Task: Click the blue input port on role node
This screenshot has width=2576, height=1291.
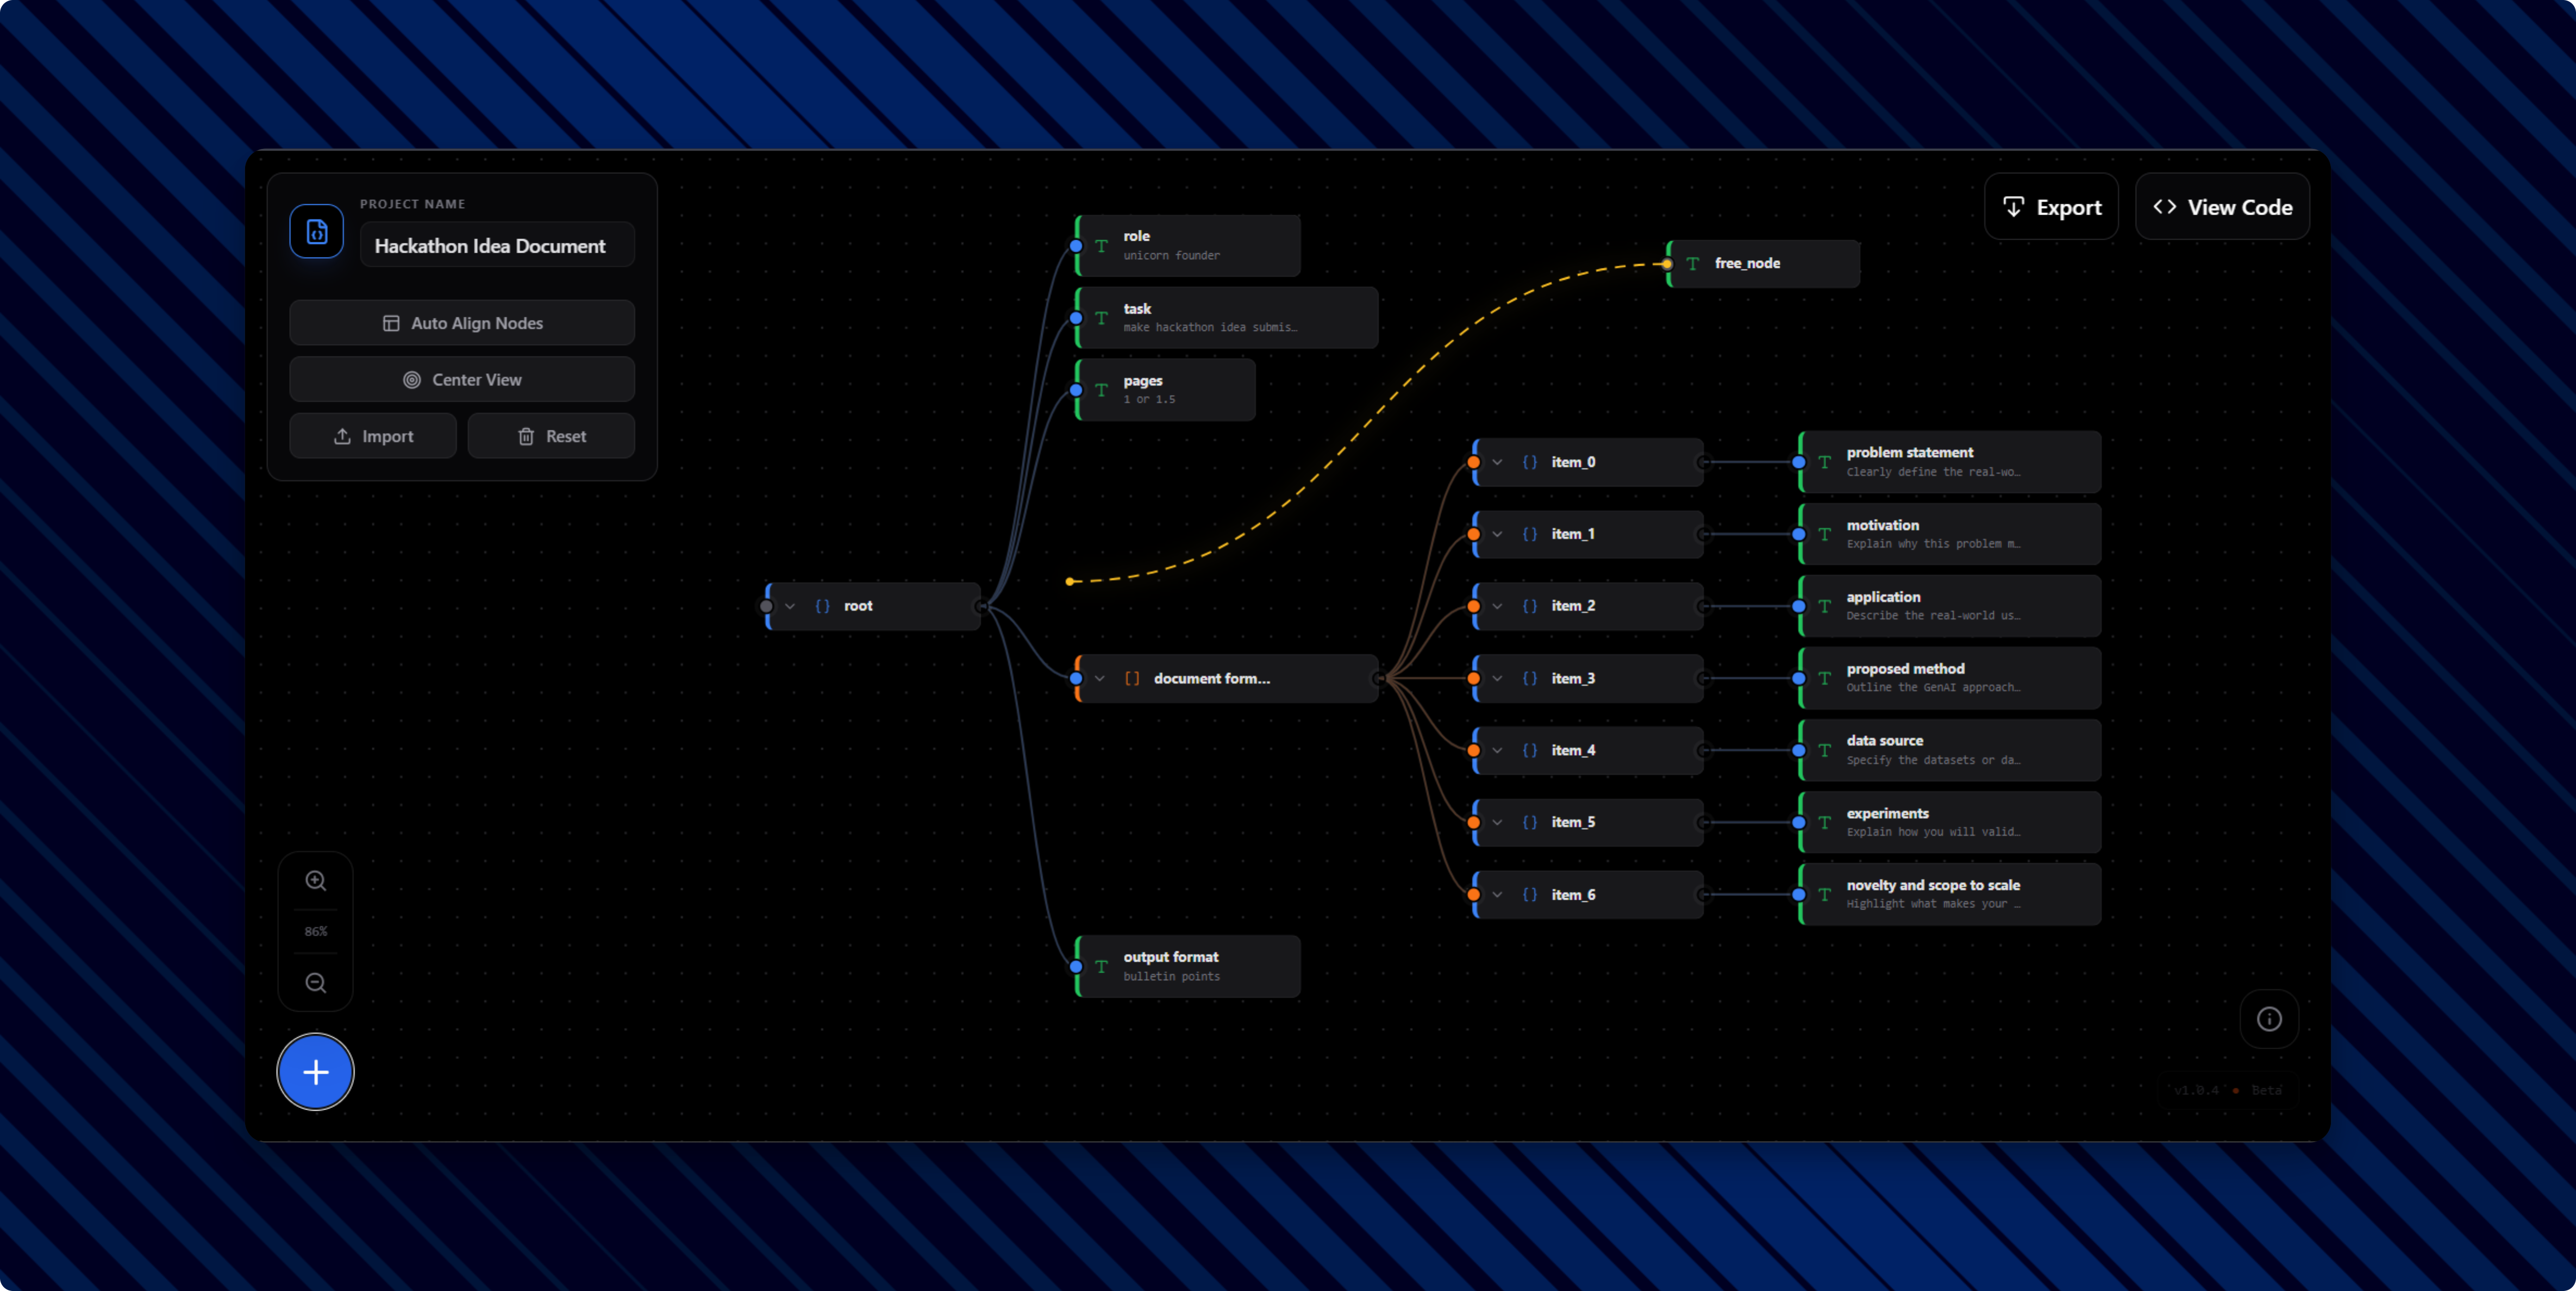Action: click(1076, 246)
